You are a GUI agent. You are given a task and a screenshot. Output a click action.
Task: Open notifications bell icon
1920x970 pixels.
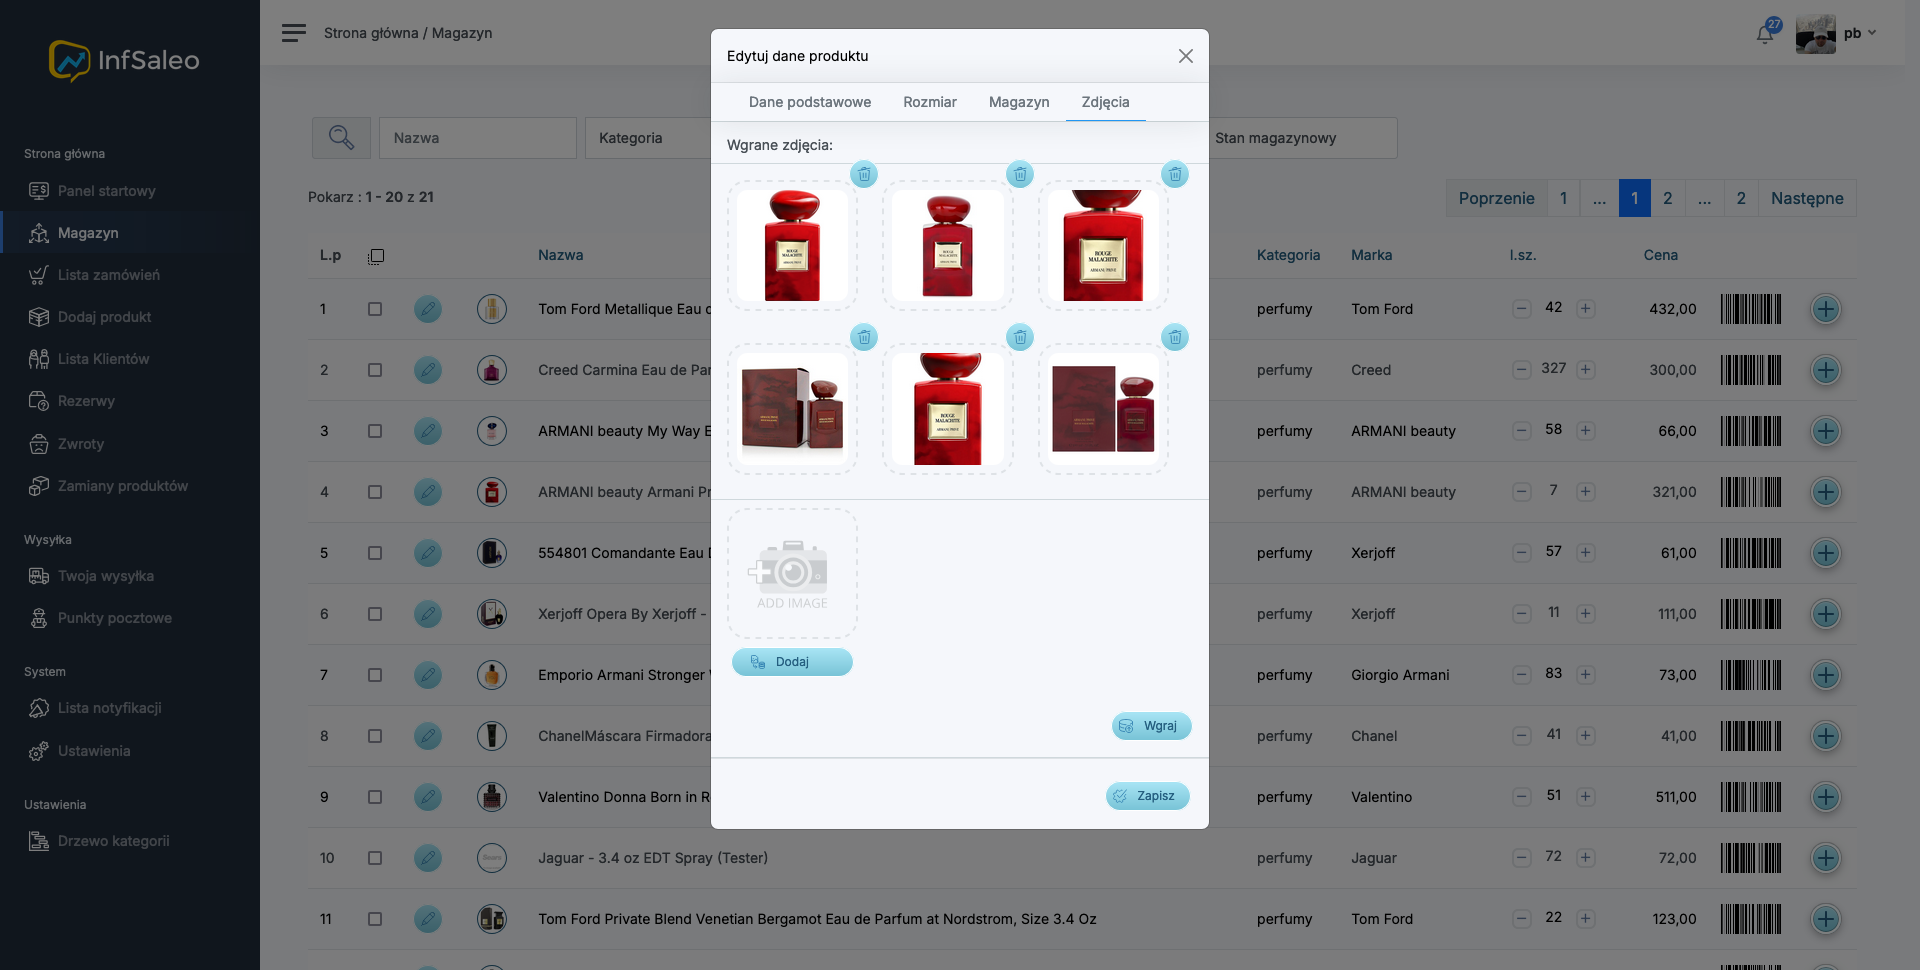coord(1766,34)
